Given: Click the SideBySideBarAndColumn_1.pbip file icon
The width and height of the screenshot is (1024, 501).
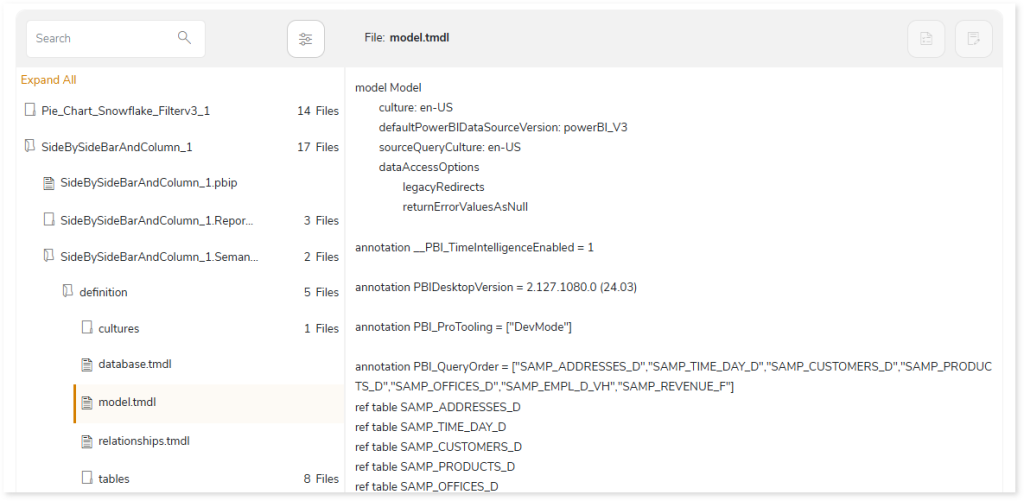Looking at the screenshot, I should click(x=49, y=183).
